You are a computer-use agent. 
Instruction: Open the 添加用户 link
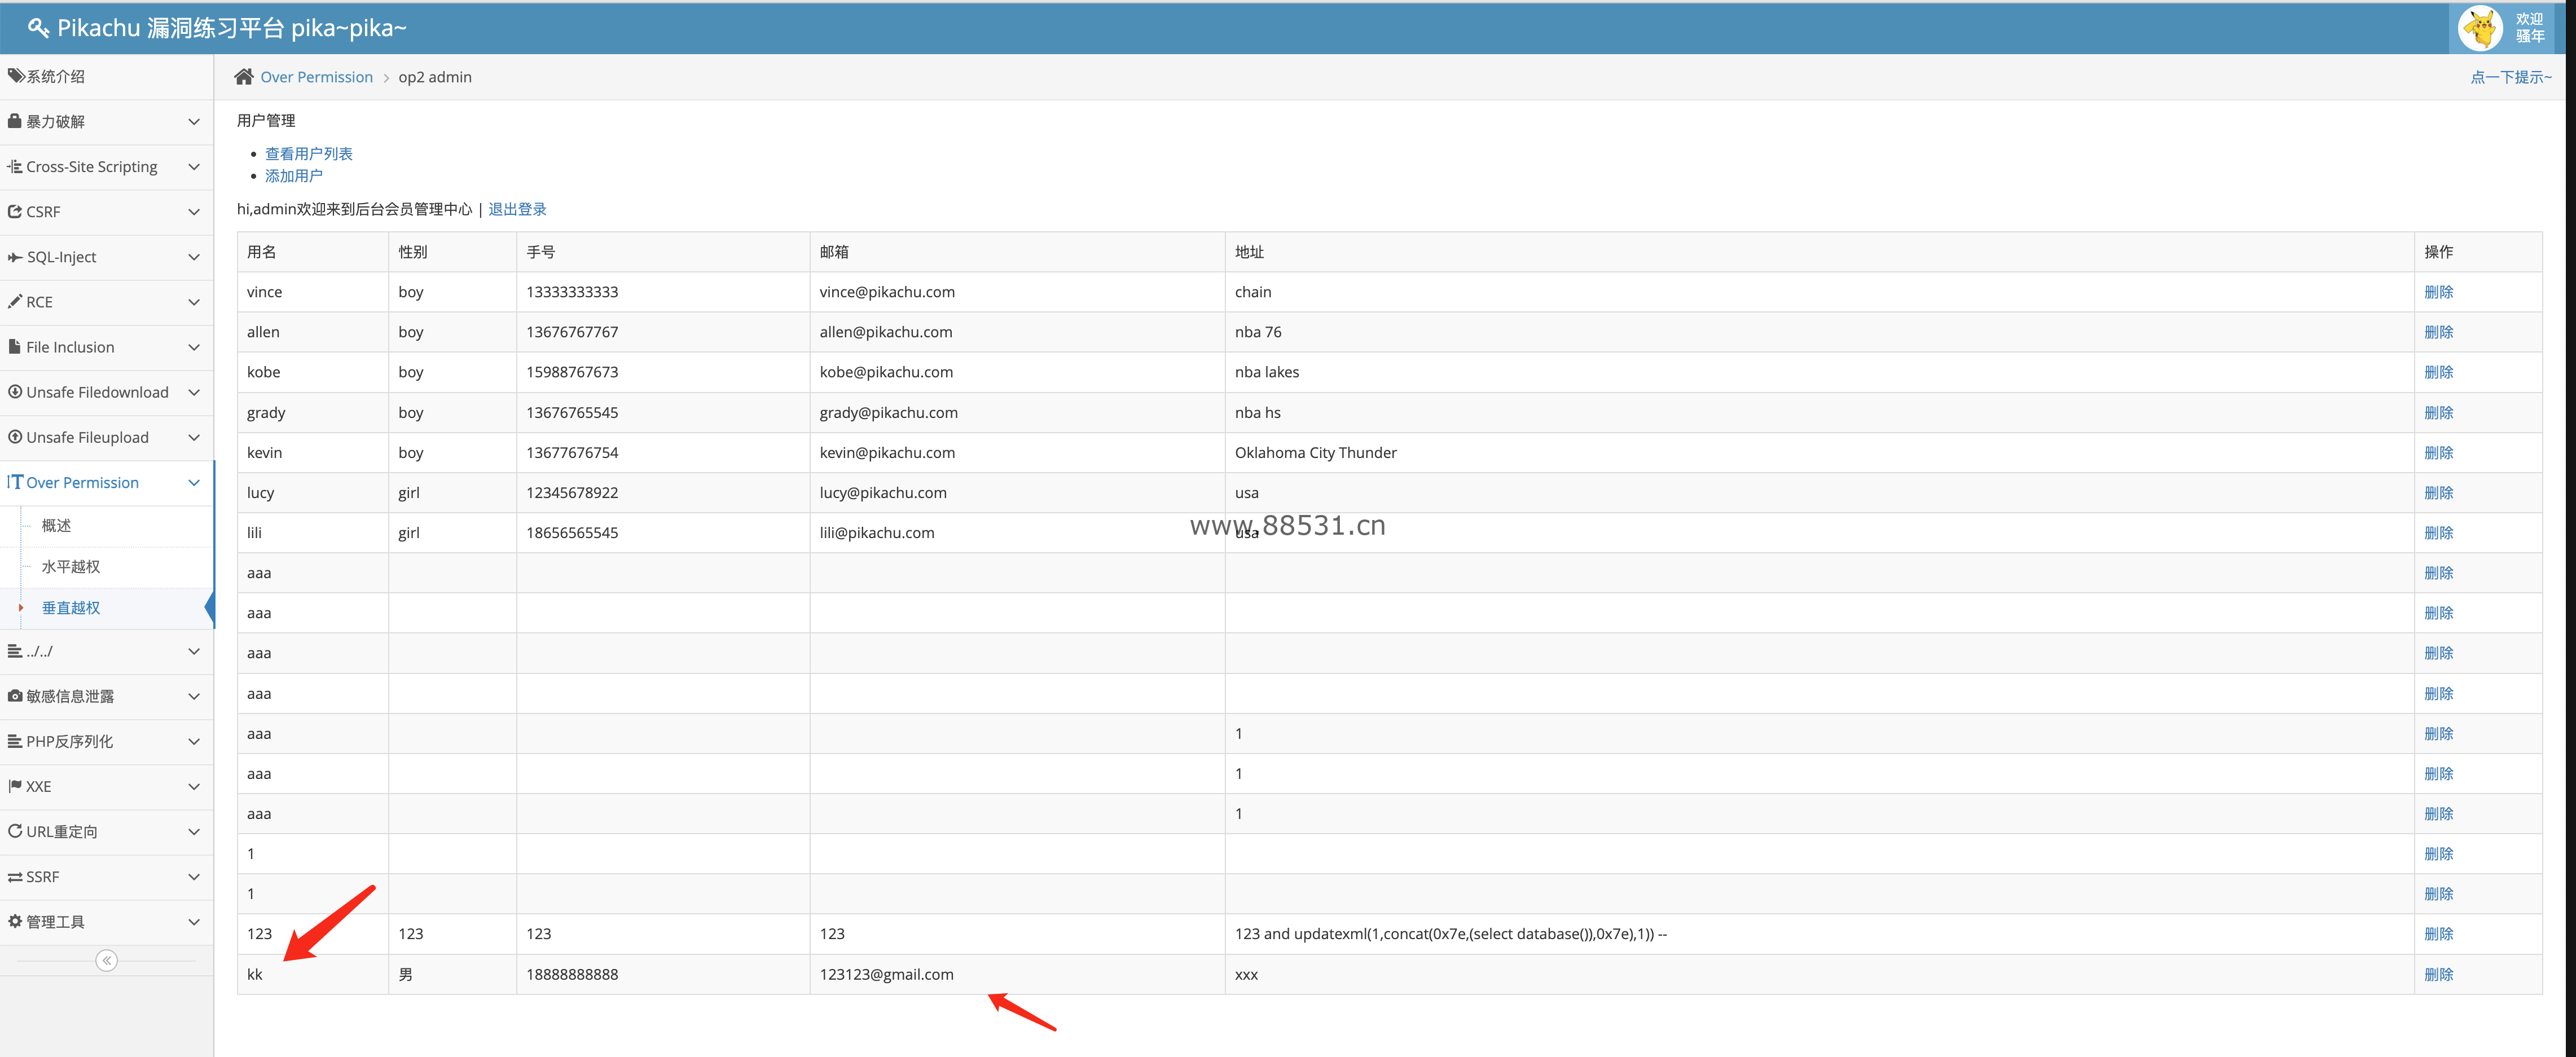point(293,175)
